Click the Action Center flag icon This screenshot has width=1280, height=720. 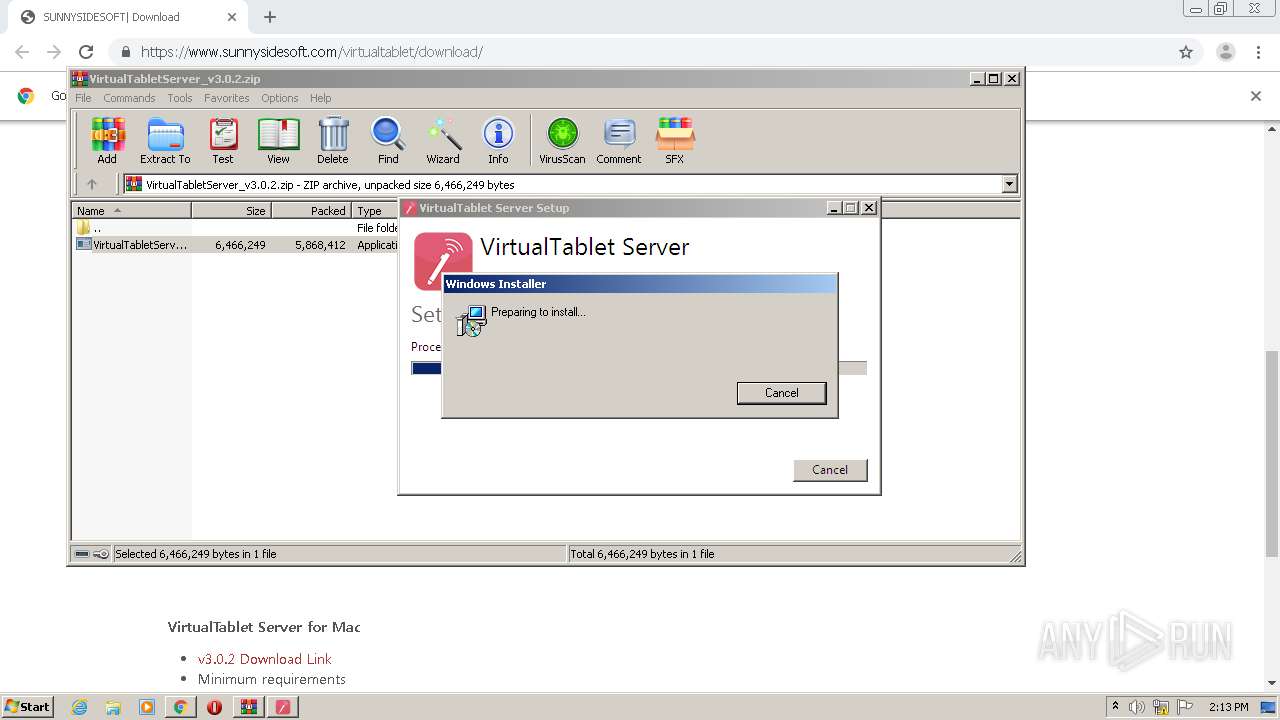tap(1185, 707)
